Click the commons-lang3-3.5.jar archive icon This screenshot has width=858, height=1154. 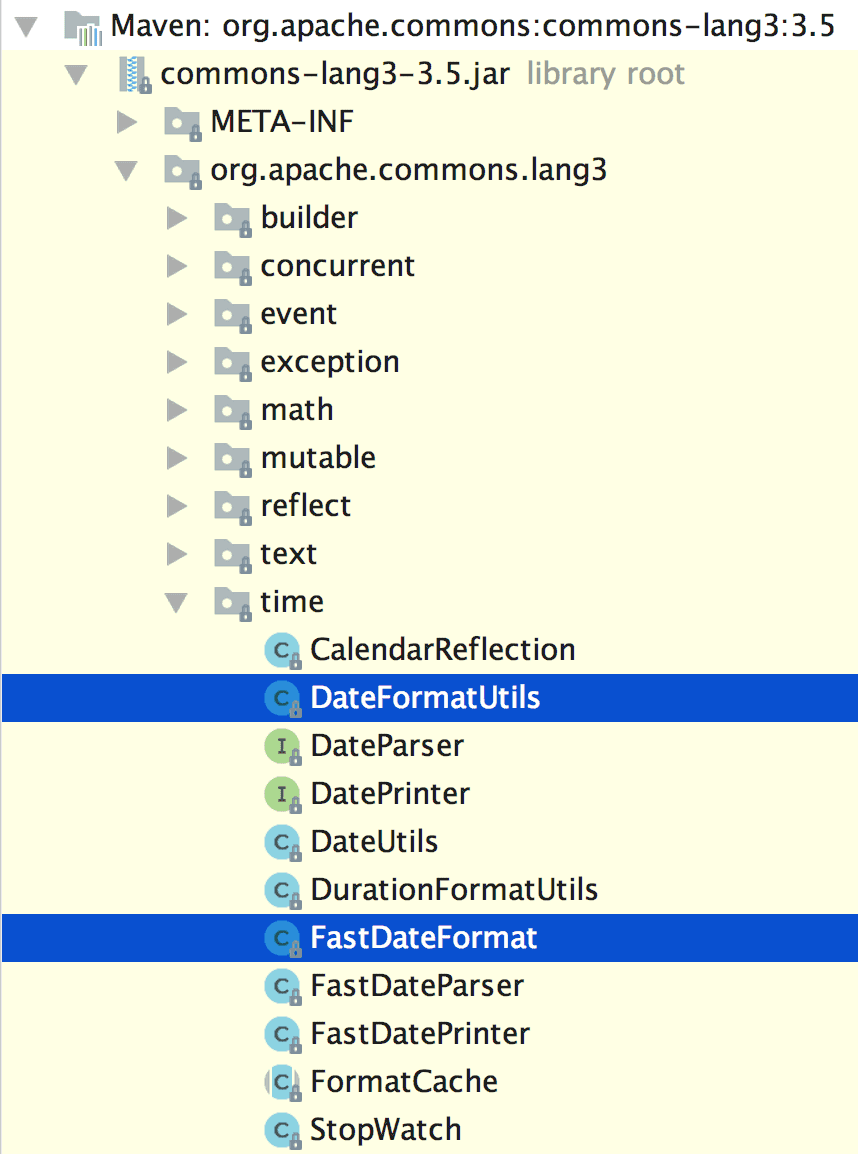pyautogui.click(x=134, y=75)
